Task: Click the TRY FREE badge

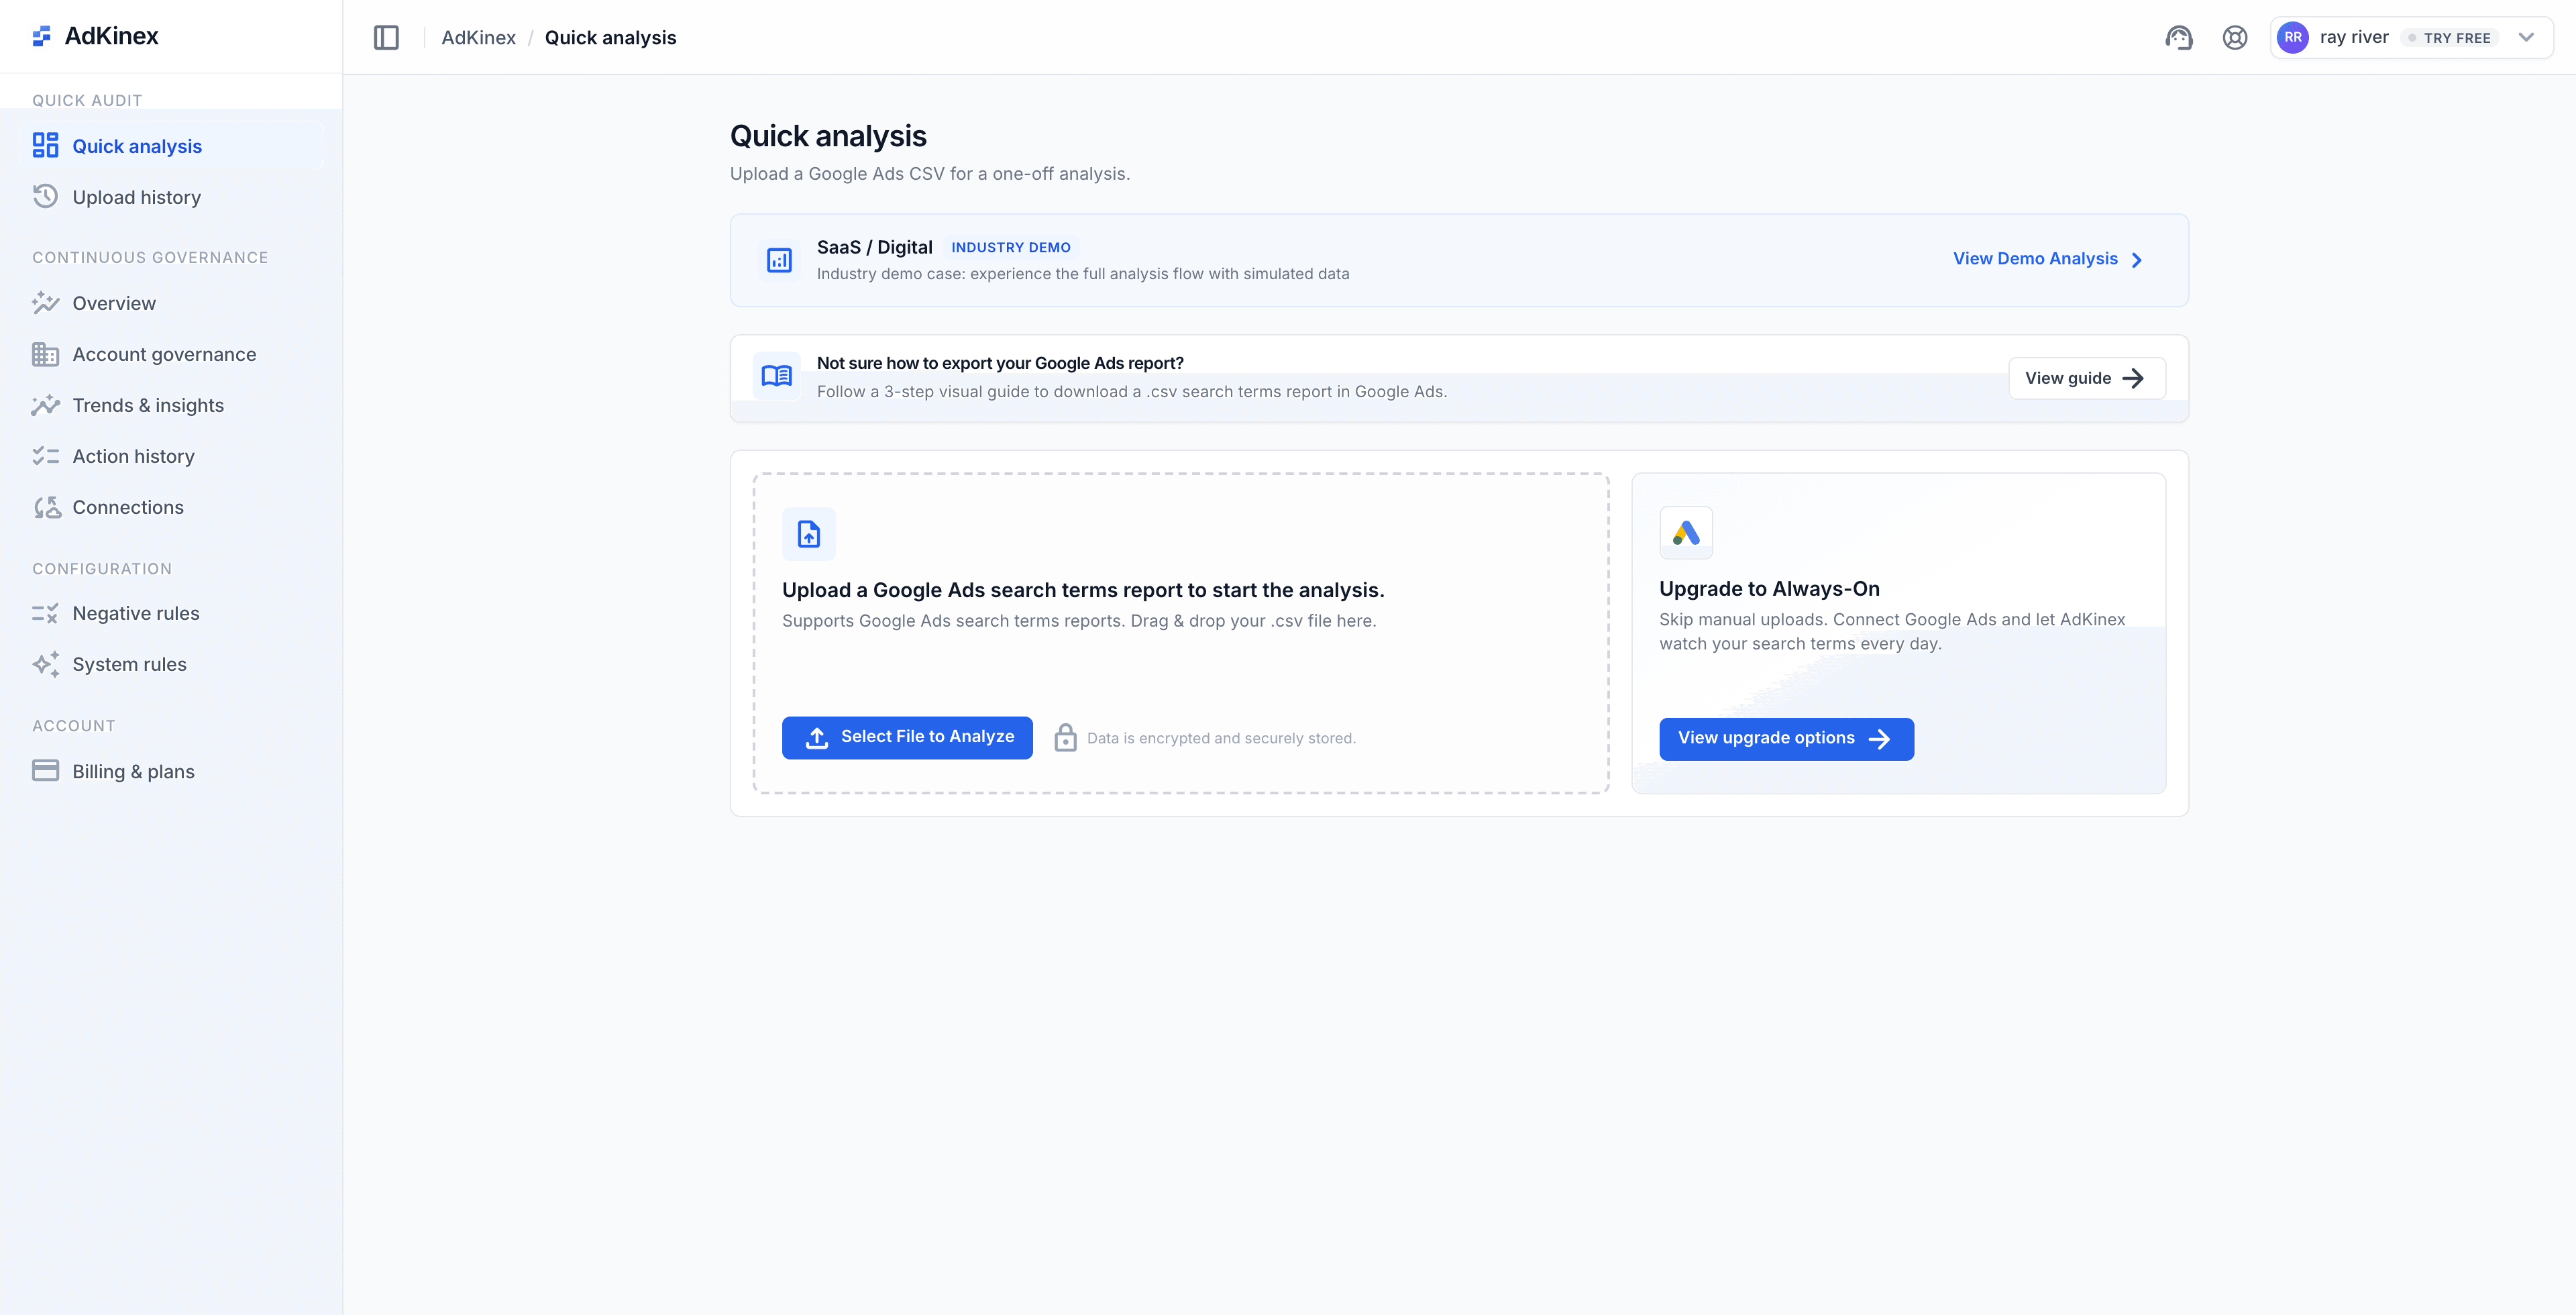Action: [x=2449, y=38]
